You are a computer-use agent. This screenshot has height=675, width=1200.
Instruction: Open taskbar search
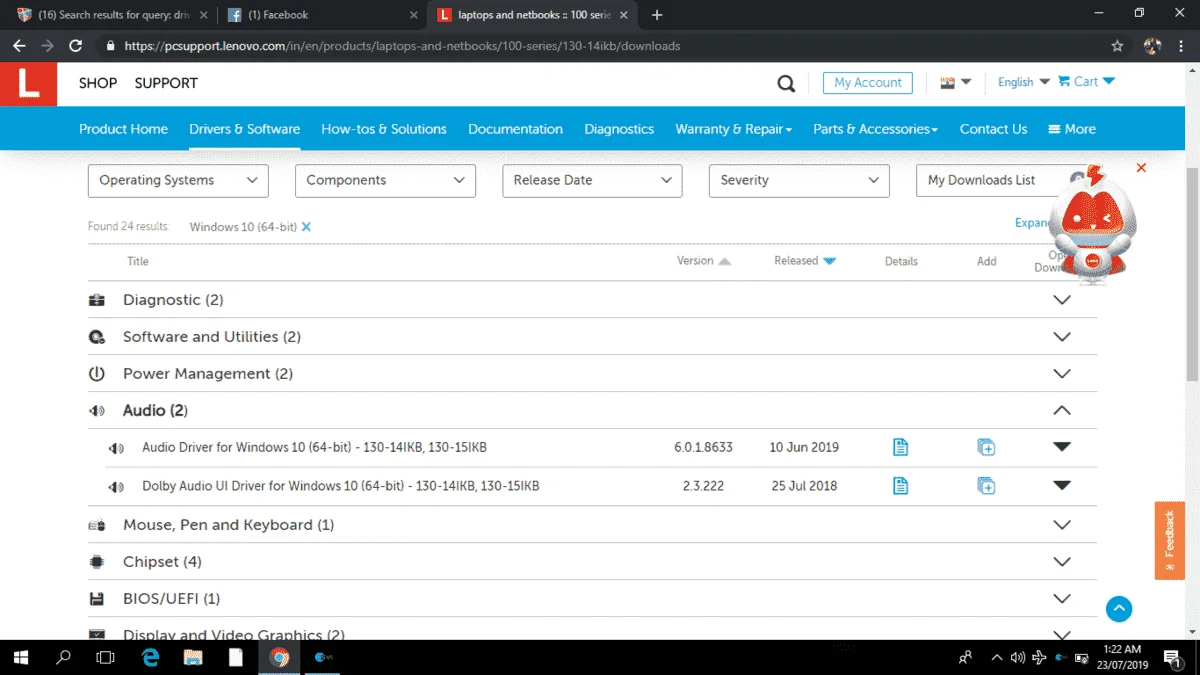[63, 657]
